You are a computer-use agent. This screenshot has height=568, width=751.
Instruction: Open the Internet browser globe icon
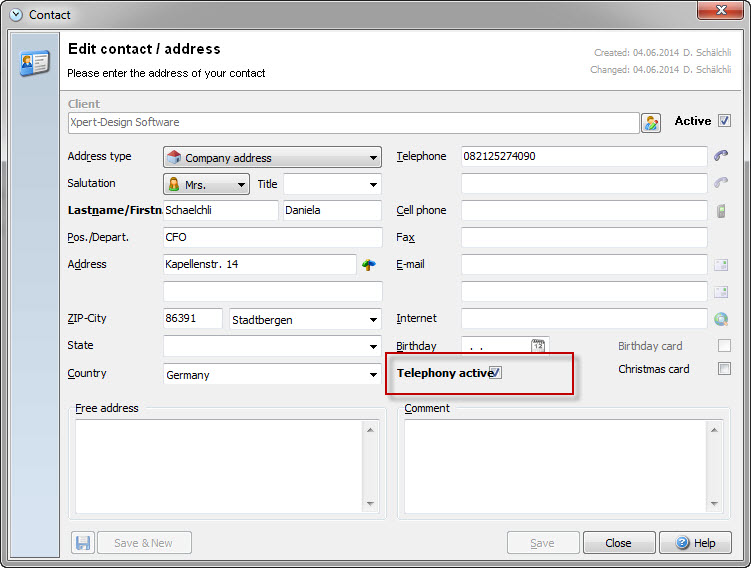721,319
